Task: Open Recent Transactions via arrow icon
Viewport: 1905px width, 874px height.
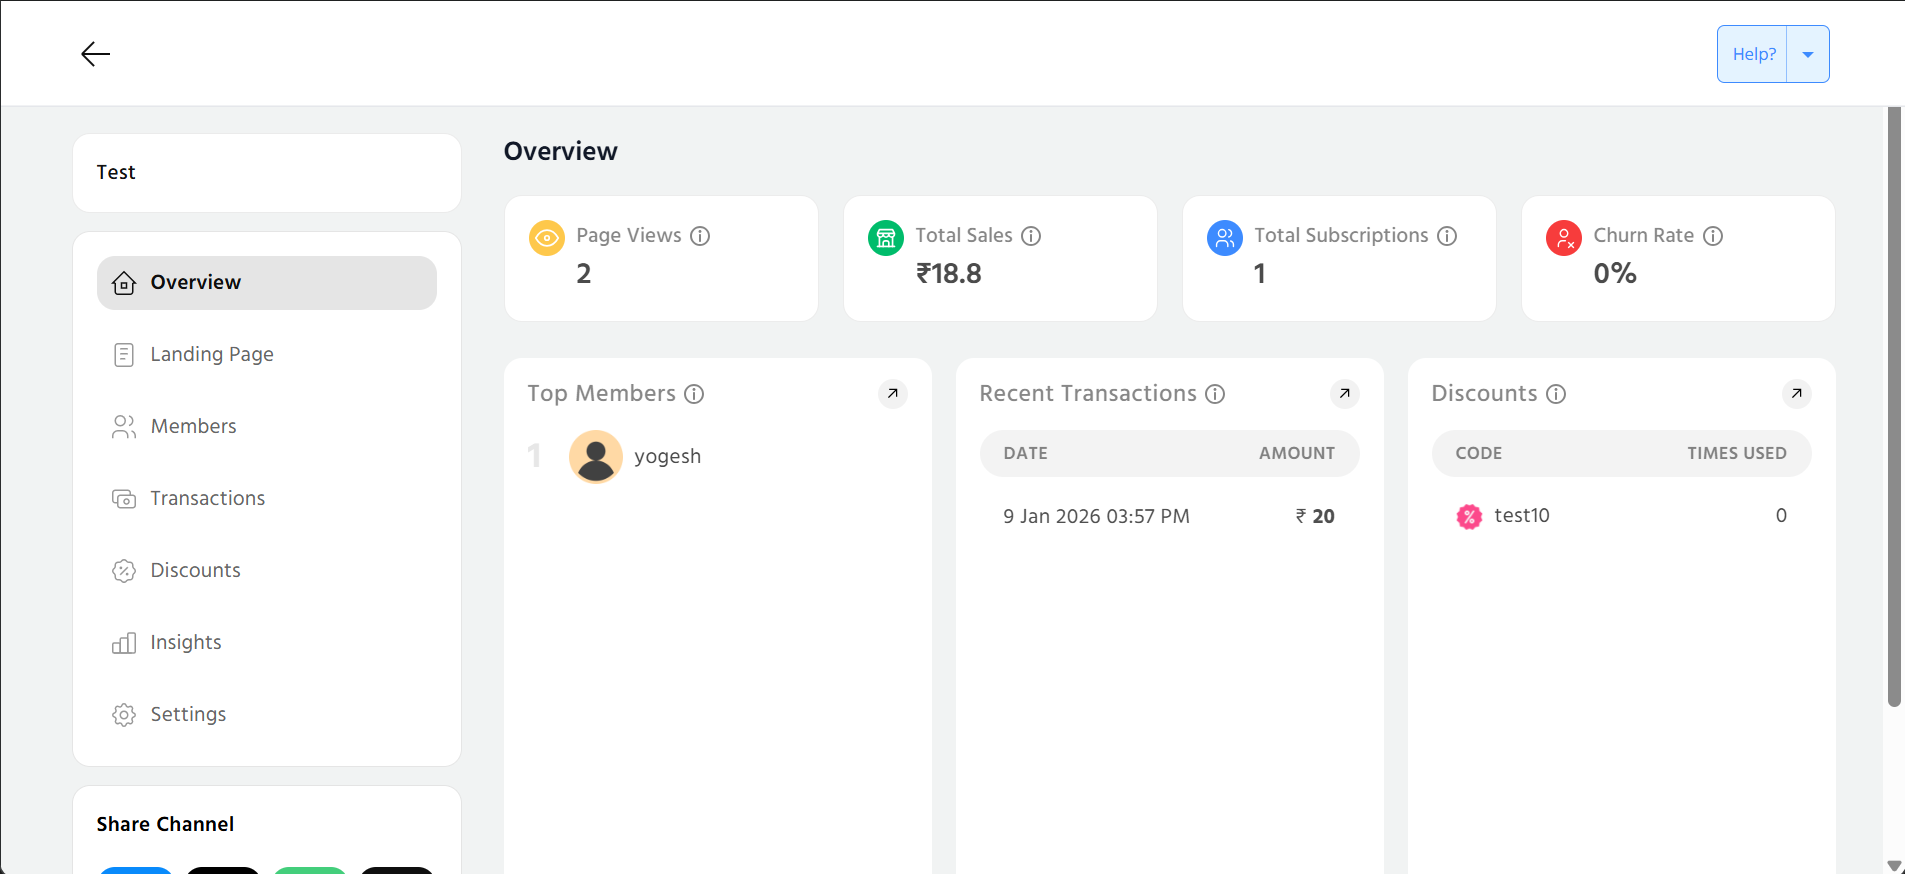Action: click(1345, 394)
